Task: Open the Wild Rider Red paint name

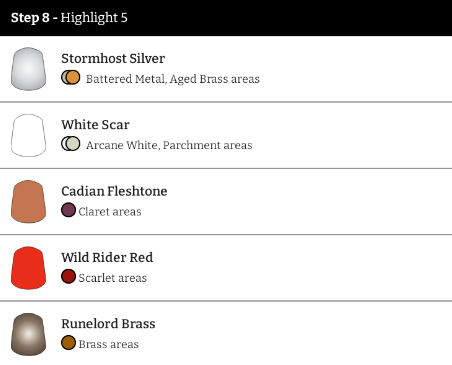Action: tap(107, 258)
